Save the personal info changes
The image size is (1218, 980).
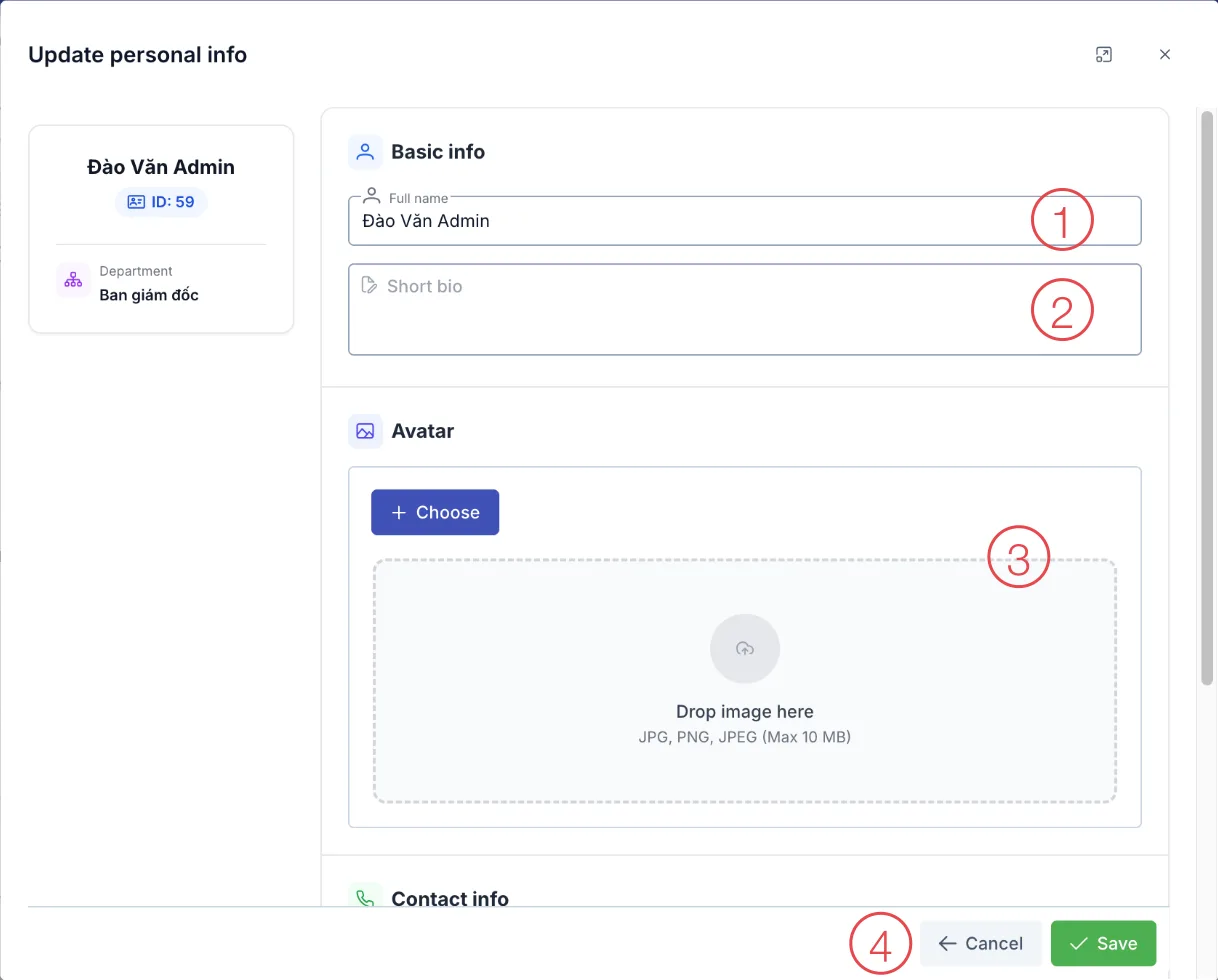(x=1103, y=943)
